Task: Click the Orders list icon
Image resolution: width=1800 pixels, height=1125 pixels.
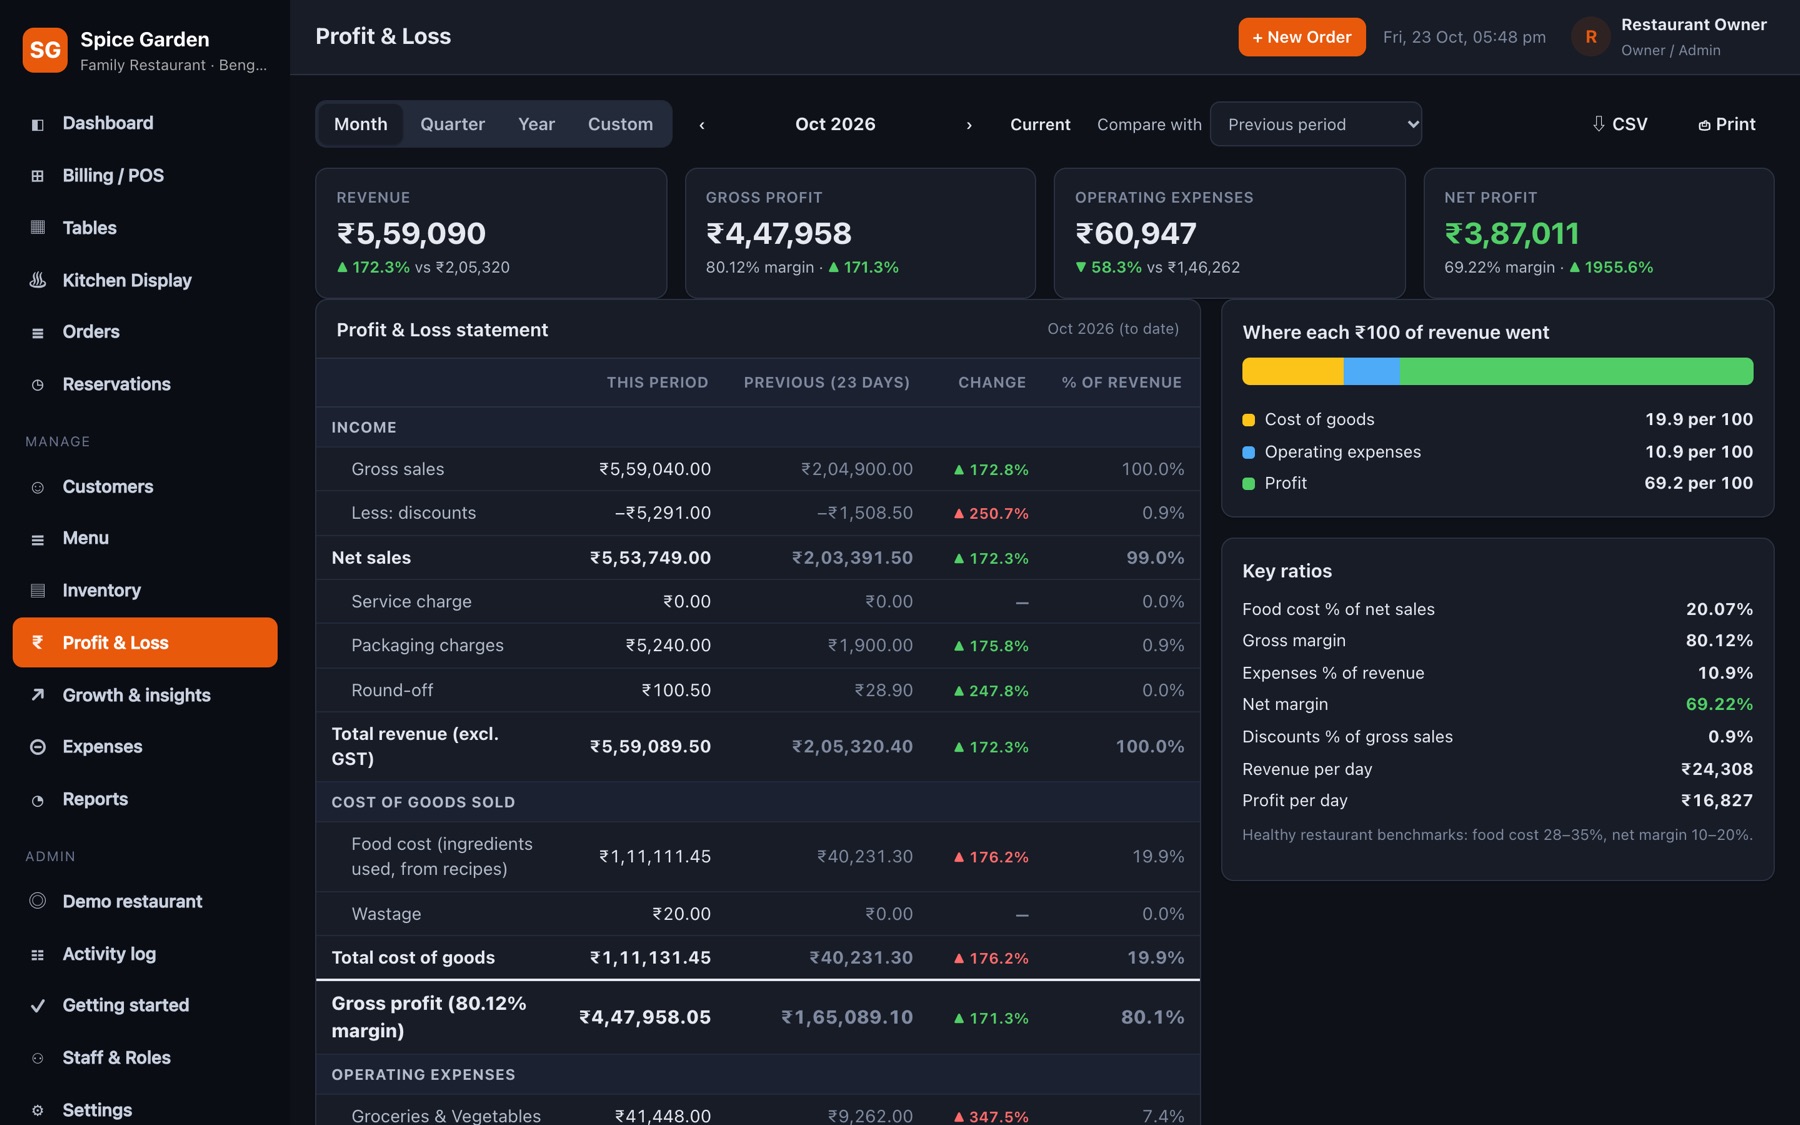Action: (37, 332)
